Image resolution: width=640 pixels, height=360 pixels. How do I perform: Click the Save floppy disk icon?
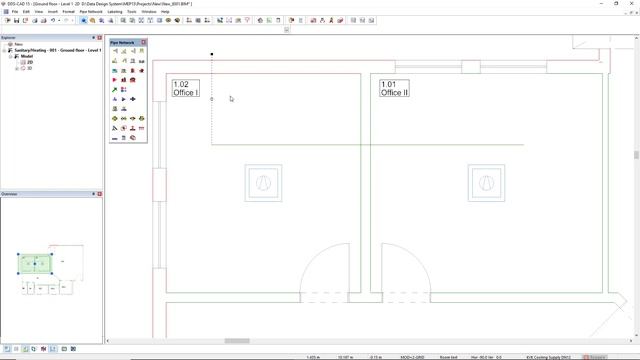16,20
